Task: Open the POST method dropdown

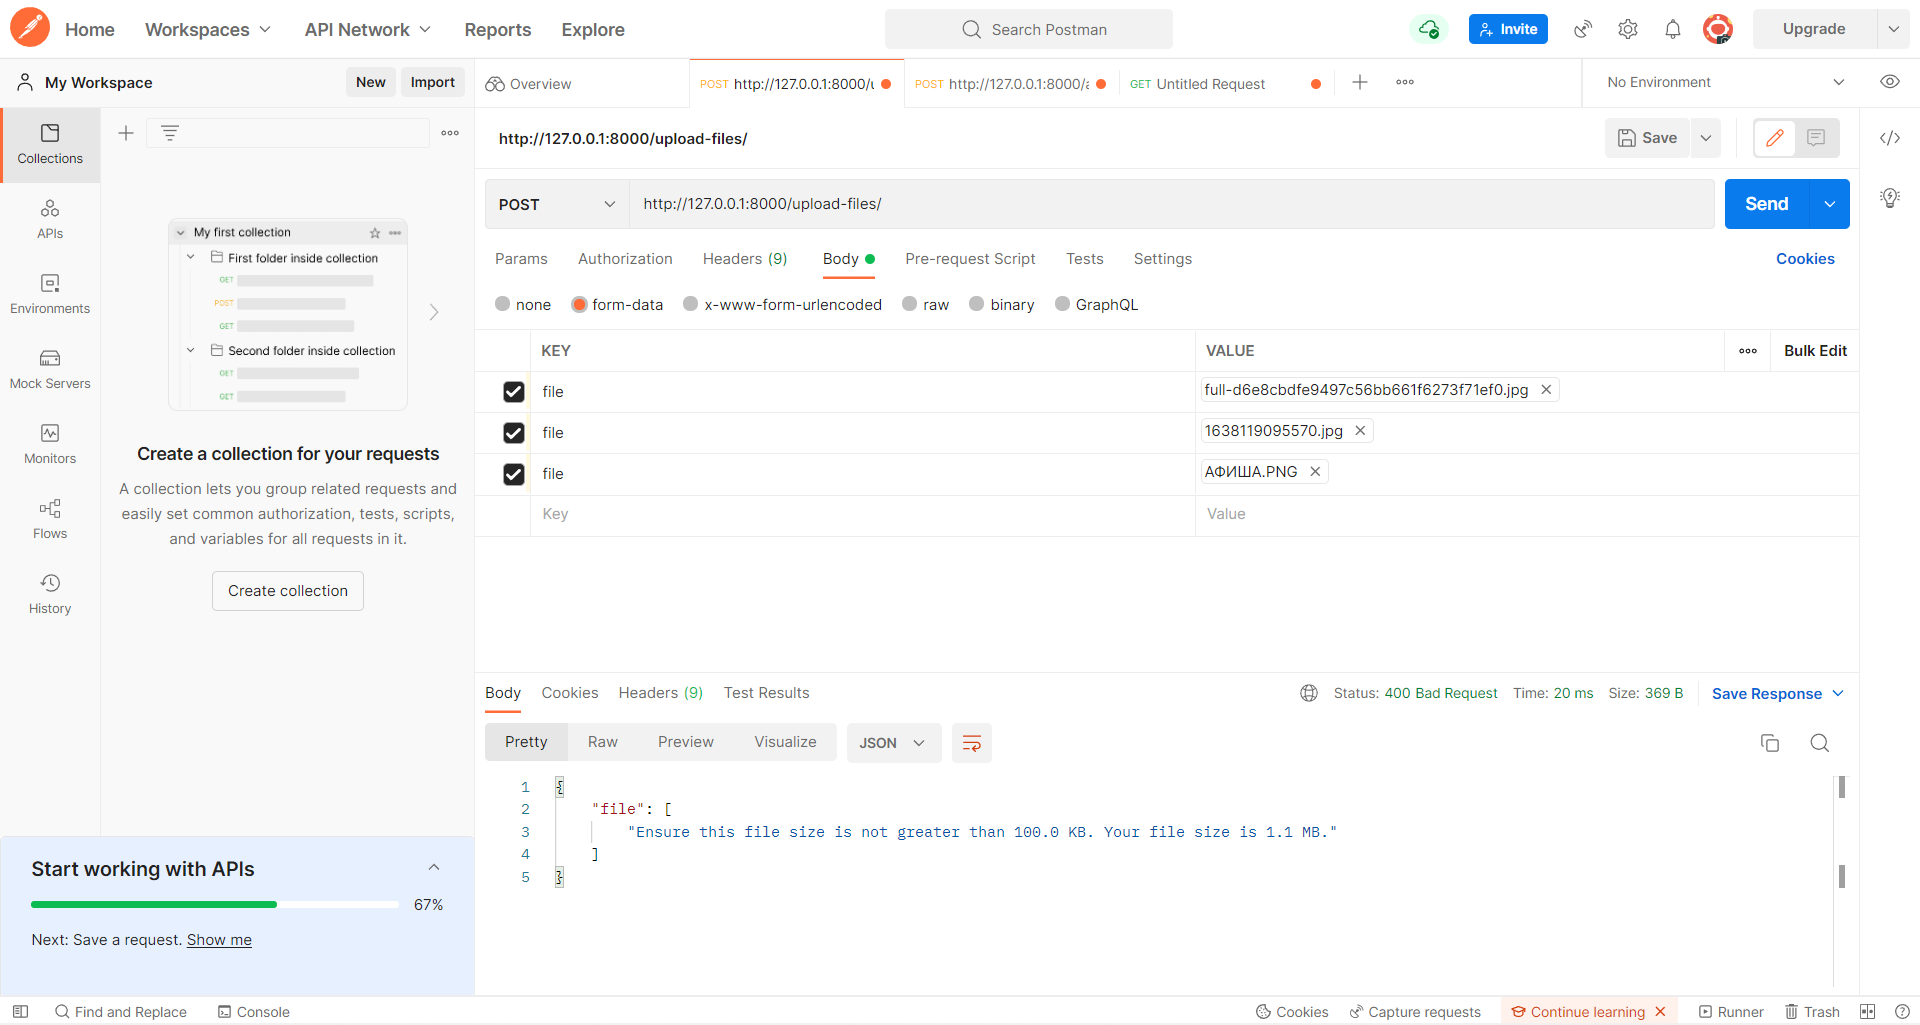Action: coord(556,204)
